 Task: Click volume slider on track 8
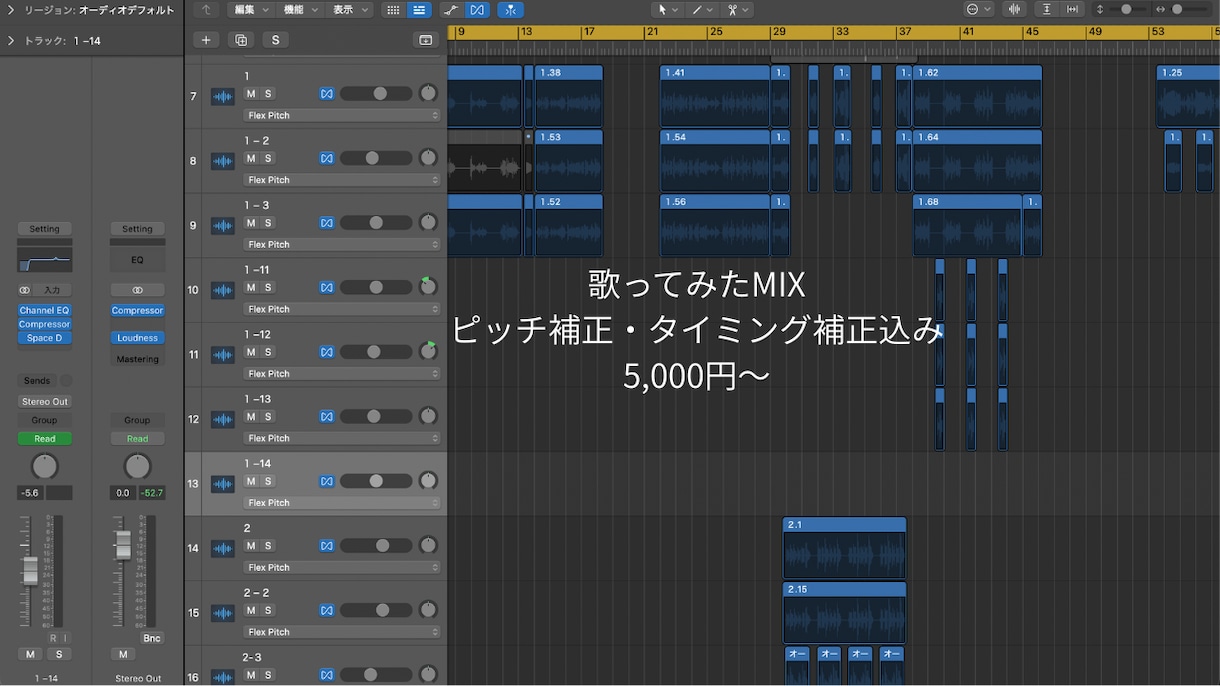click(x=375, y=158)
